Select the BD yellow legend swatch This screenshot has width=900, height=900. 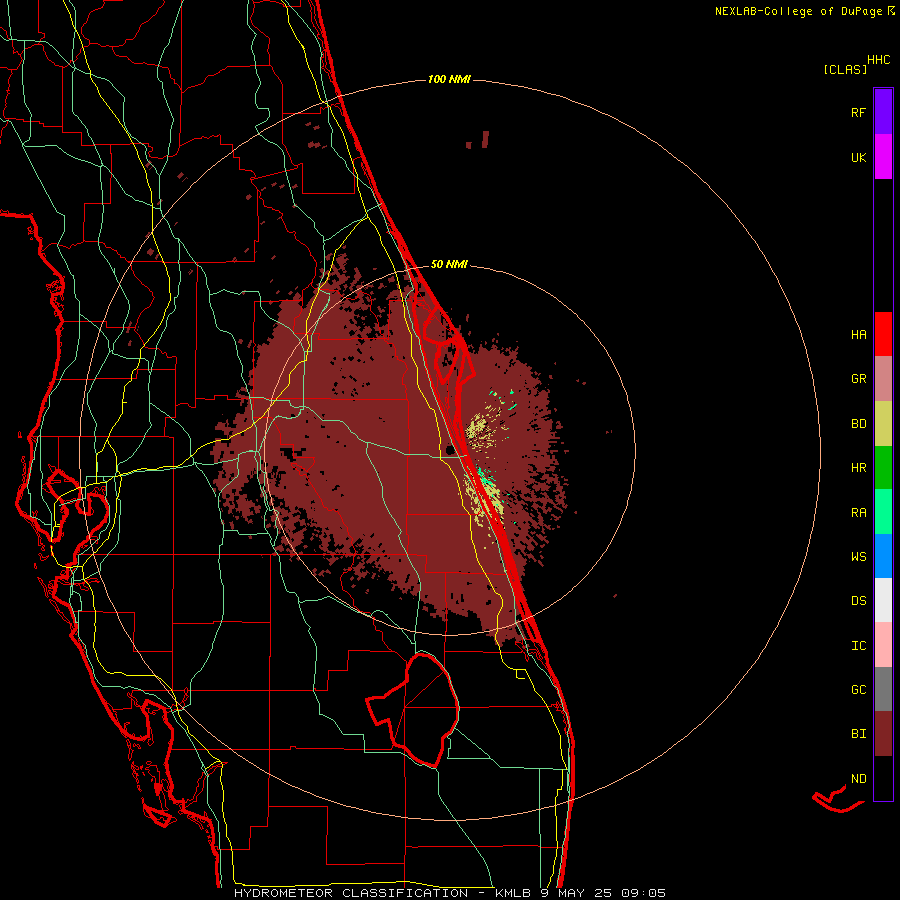883,424
